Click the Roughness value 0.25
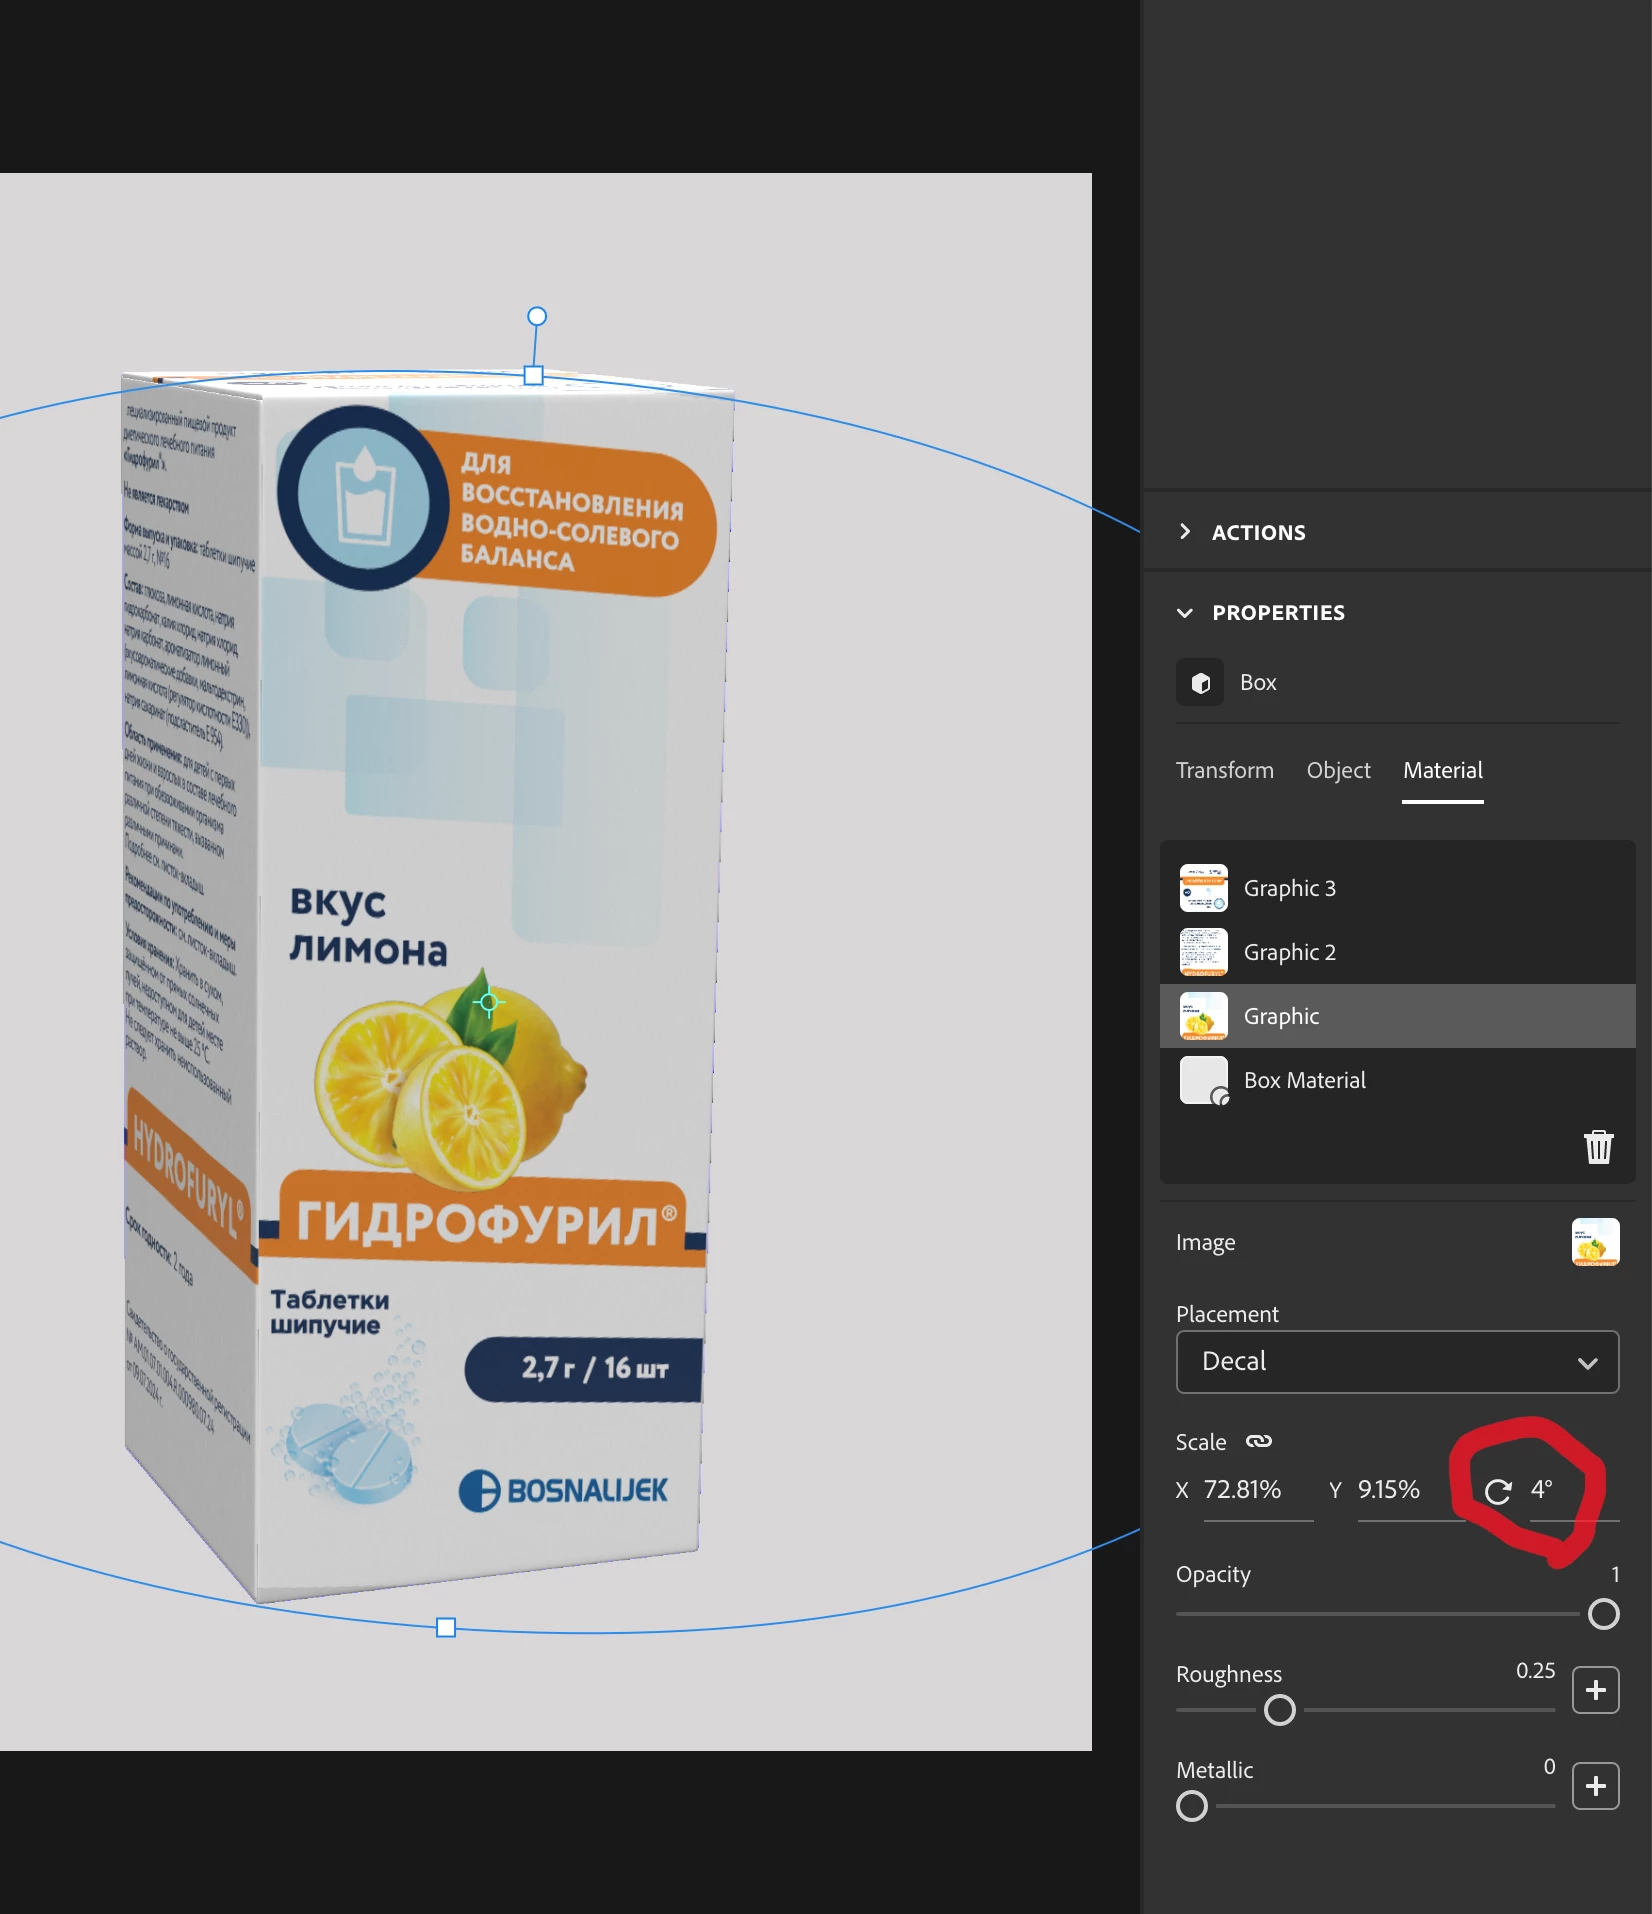This screenshot has width=1652, height=1914. (x=1535, y=1670)
